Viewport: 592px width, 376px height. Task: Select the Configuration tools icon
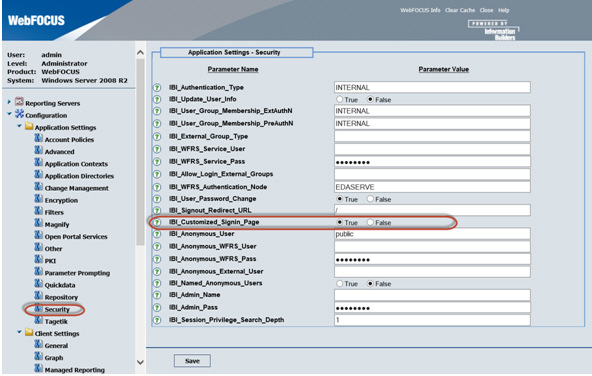pos(19,114)
